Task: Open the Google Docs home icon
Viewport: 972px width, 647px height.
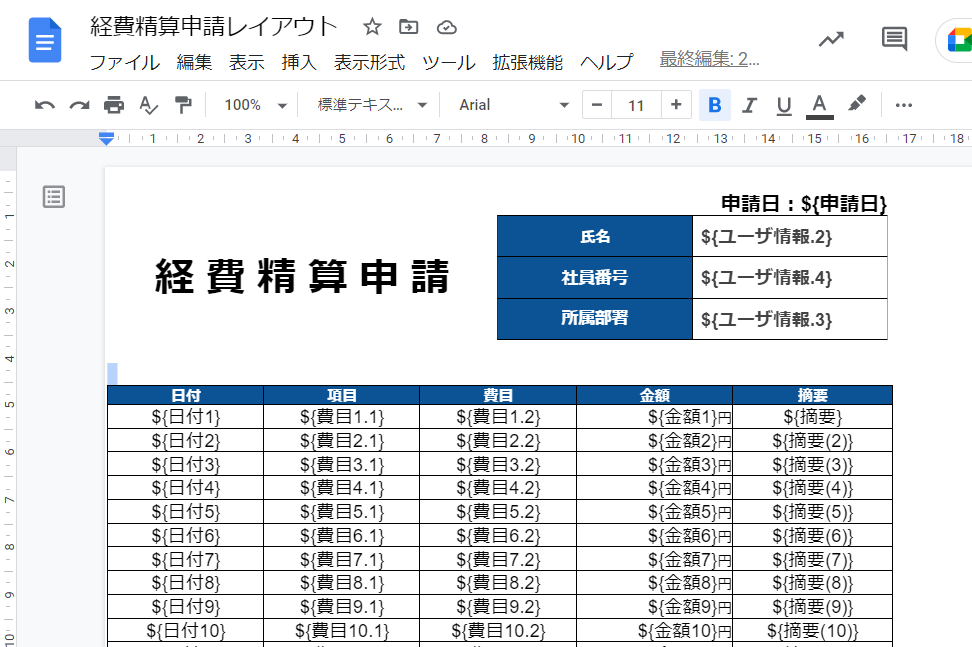Action: pyautogui.click(x=45, y=41)
